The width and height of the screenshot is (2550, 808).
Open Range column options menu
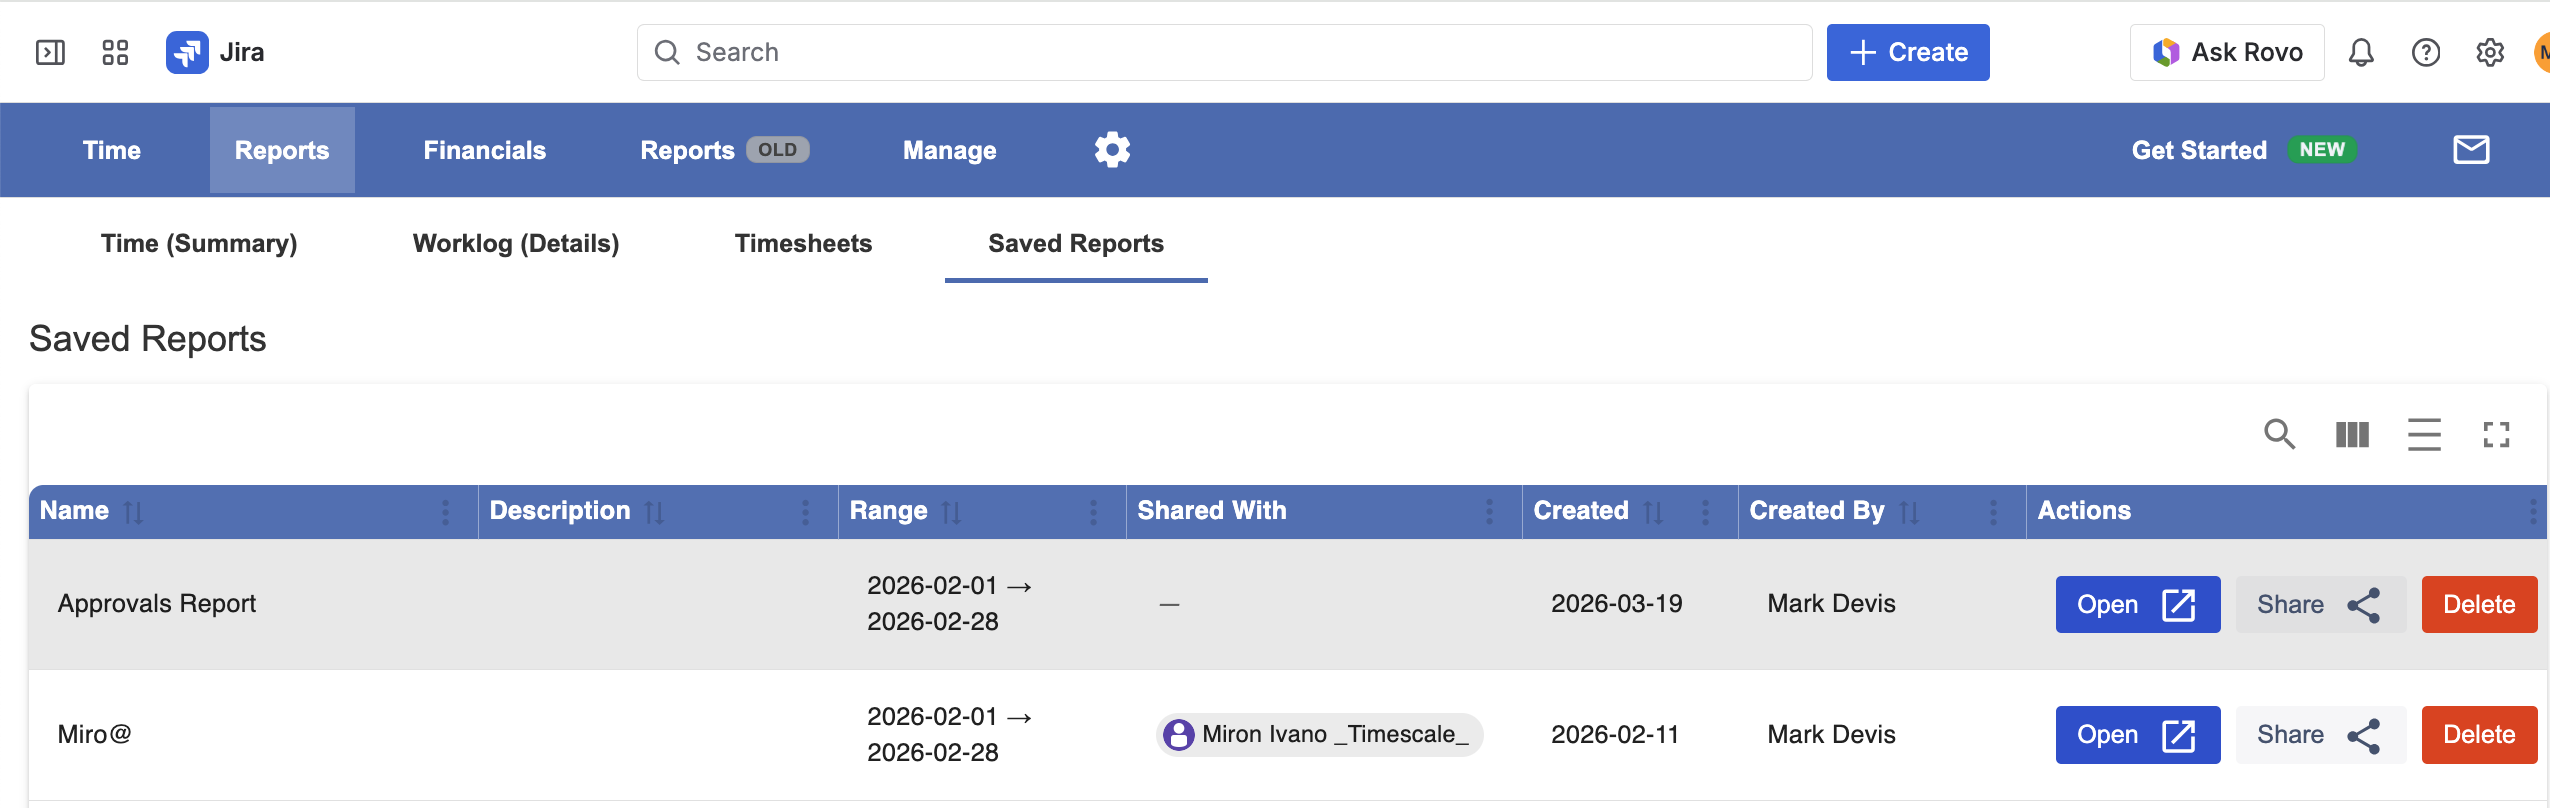[1093, 512]
